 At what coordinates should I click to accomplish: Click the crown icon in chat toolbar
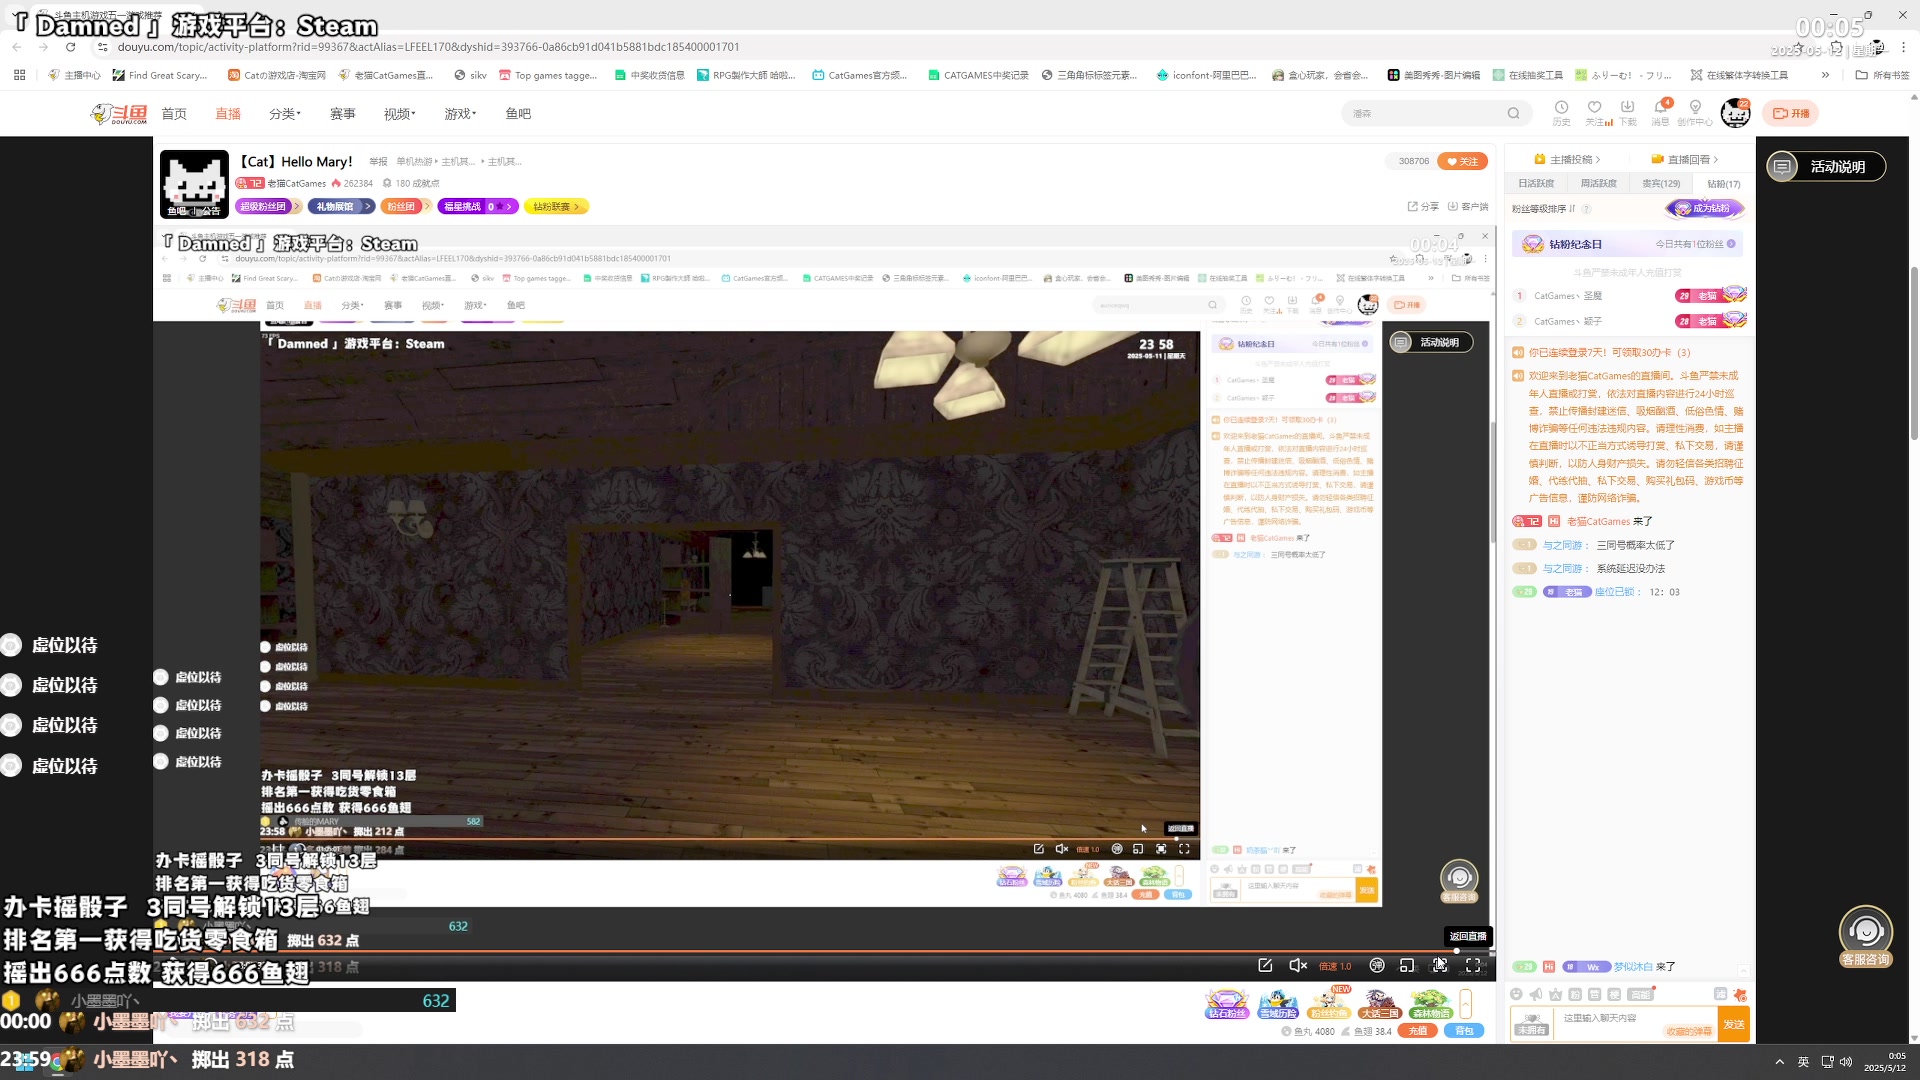1555,994
